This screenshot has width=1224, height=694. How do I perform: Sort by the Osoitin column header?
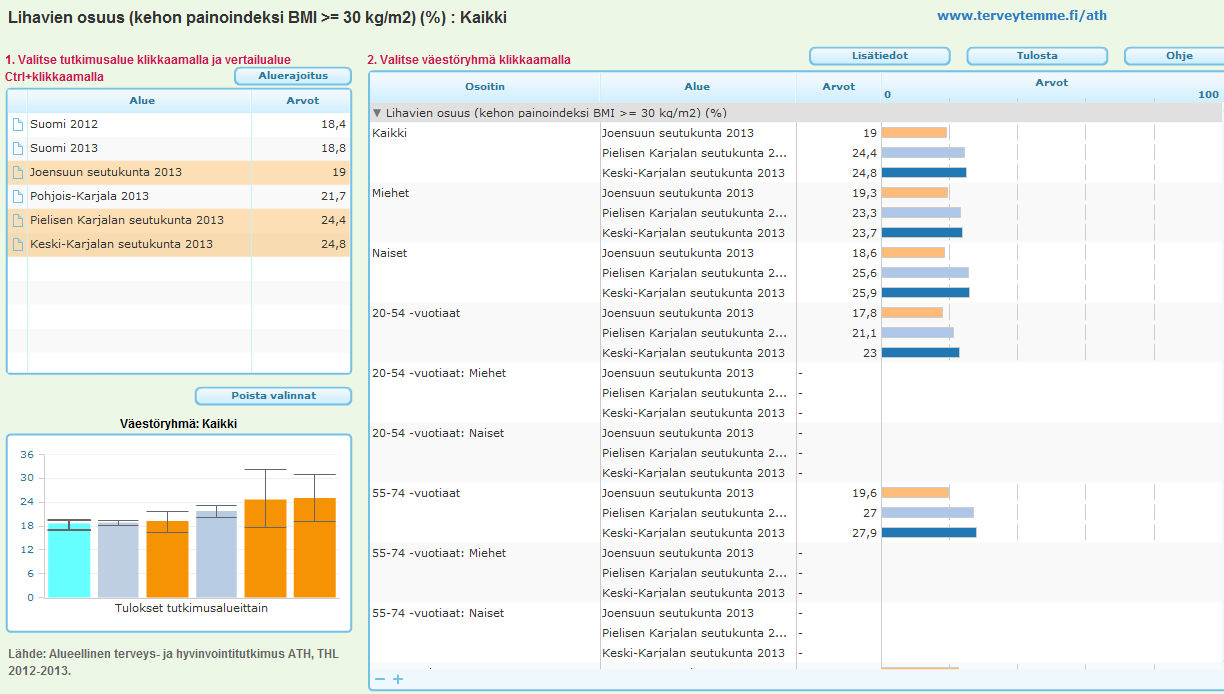pyautogui.click(x=485, y=87)
